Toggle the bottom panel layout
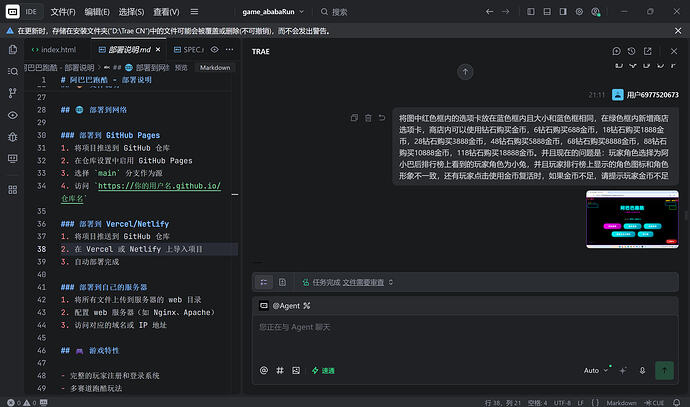The width and height of the screenshot is (690, 407). pos(547,12)
